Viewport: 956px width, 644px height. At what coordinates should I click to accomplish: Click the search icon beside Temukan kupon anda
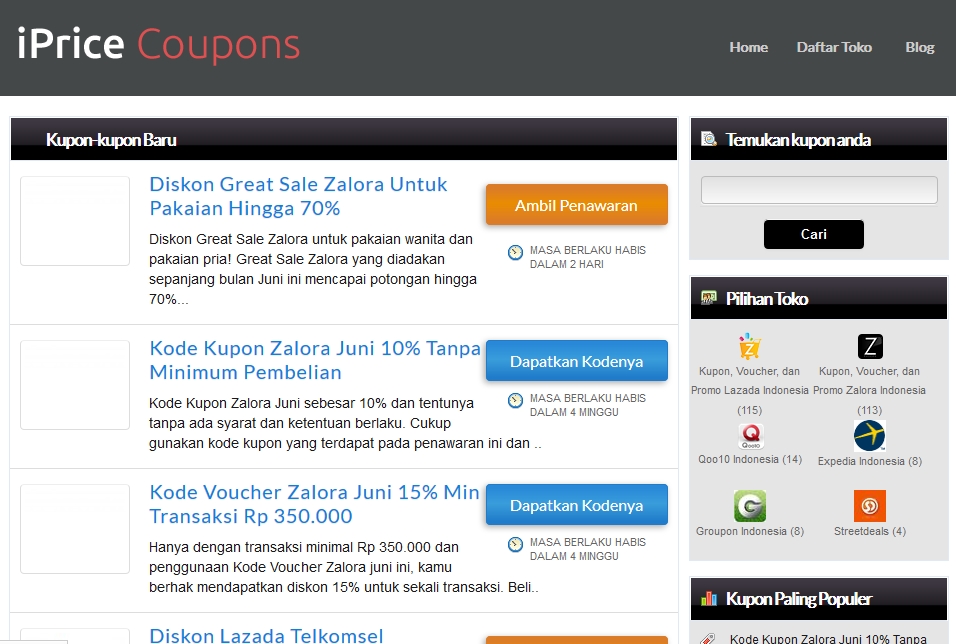(x=708, y=139)
